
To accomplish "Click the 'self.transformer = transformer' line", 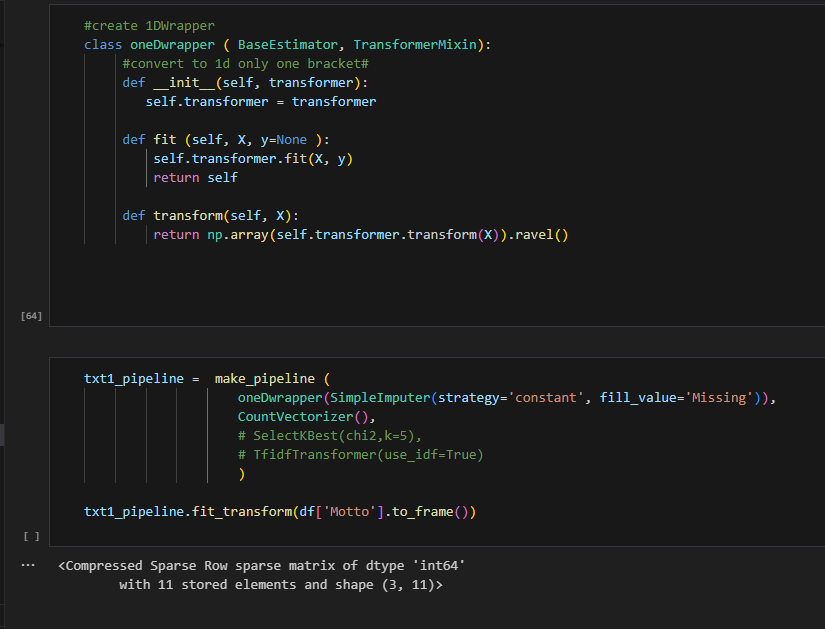I will pyautogui.click(x=261, y=102).
